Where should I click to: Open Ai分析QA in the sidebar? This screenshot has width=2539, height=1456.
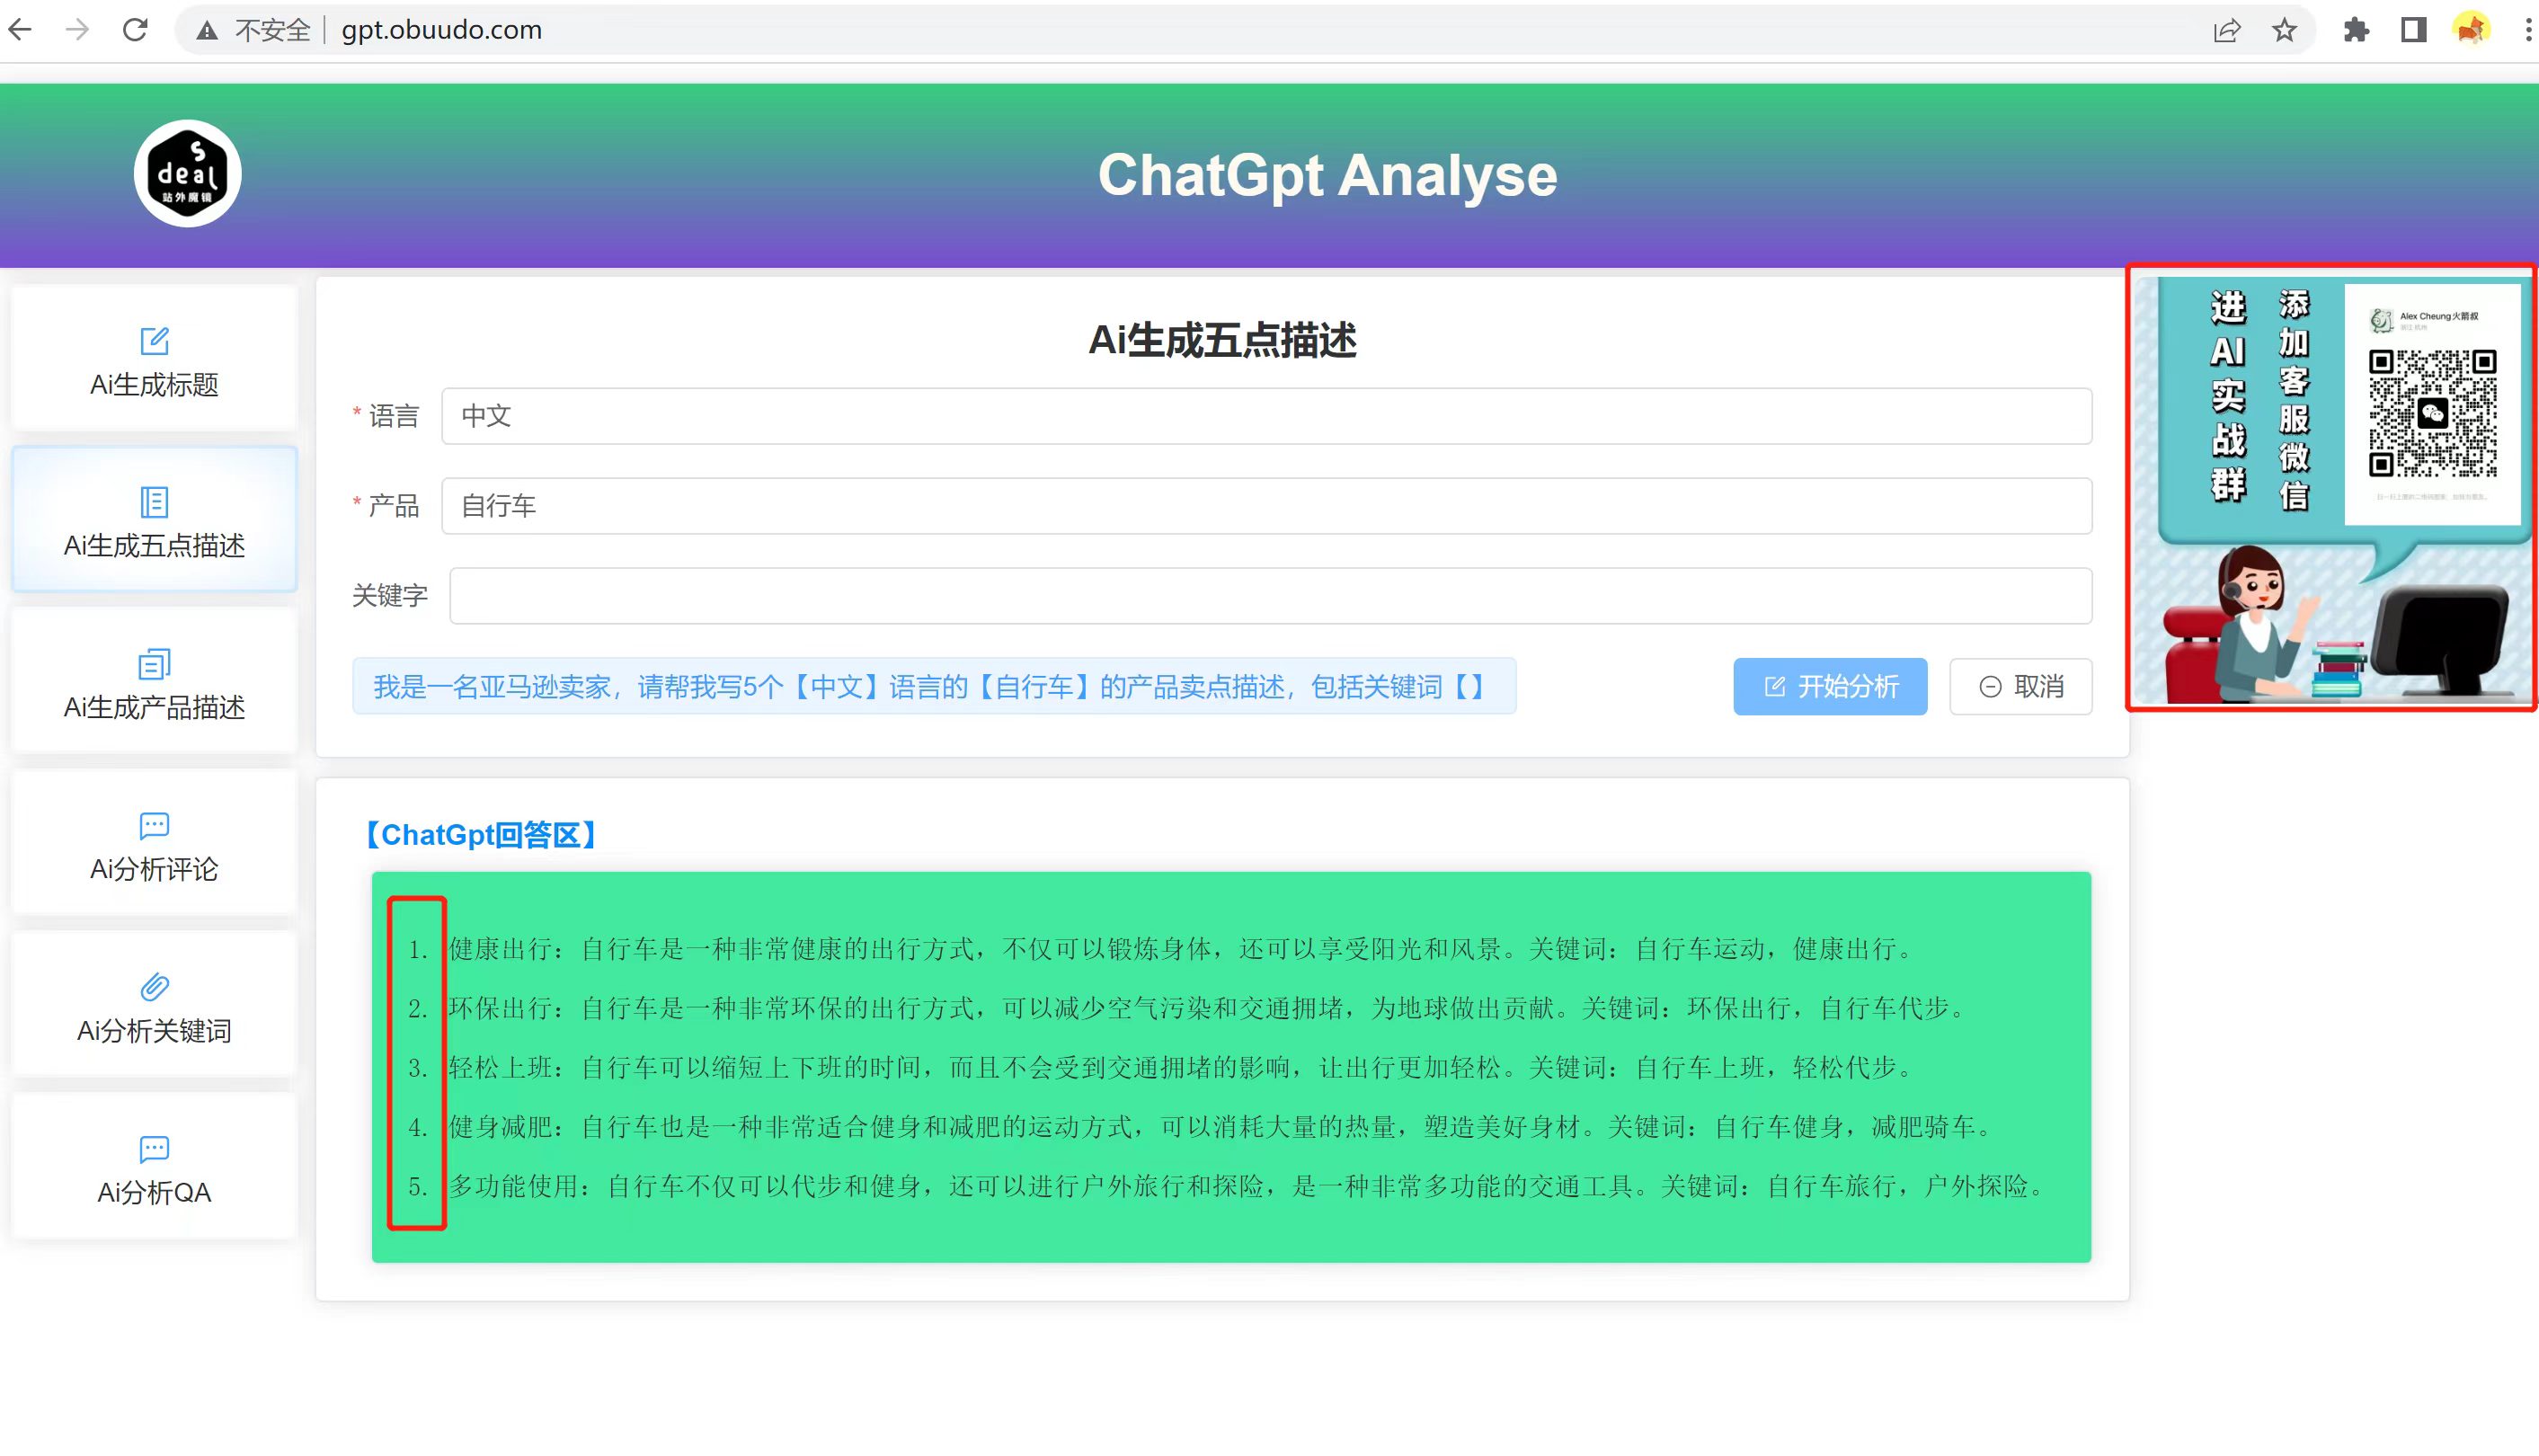[154, 1166]
